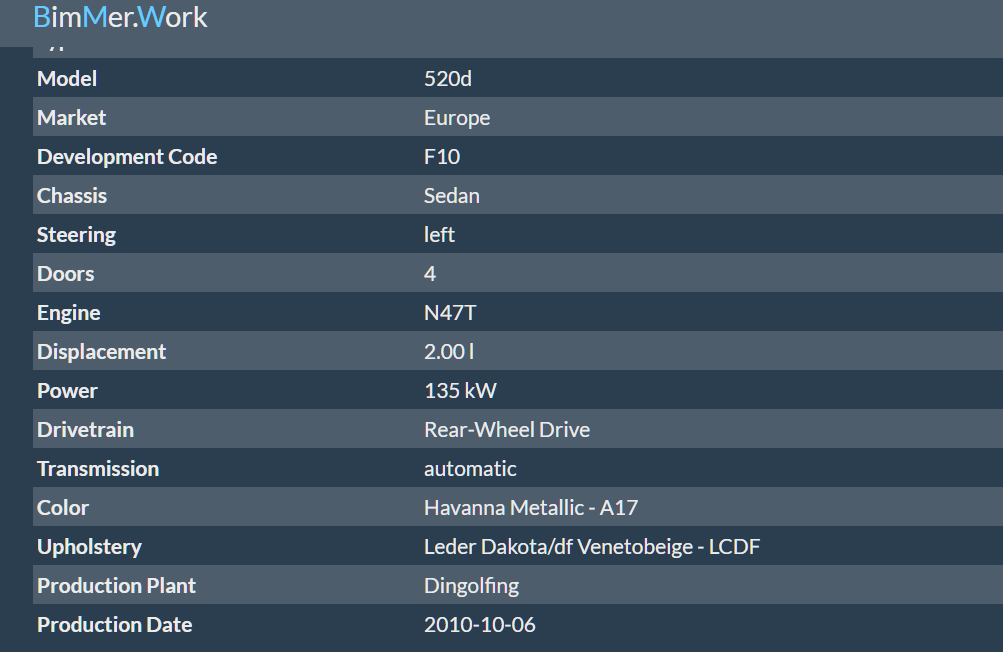Select the Power value 135 kW
The width and height of the screenshot is (1003, 652).
click(460, 391)
